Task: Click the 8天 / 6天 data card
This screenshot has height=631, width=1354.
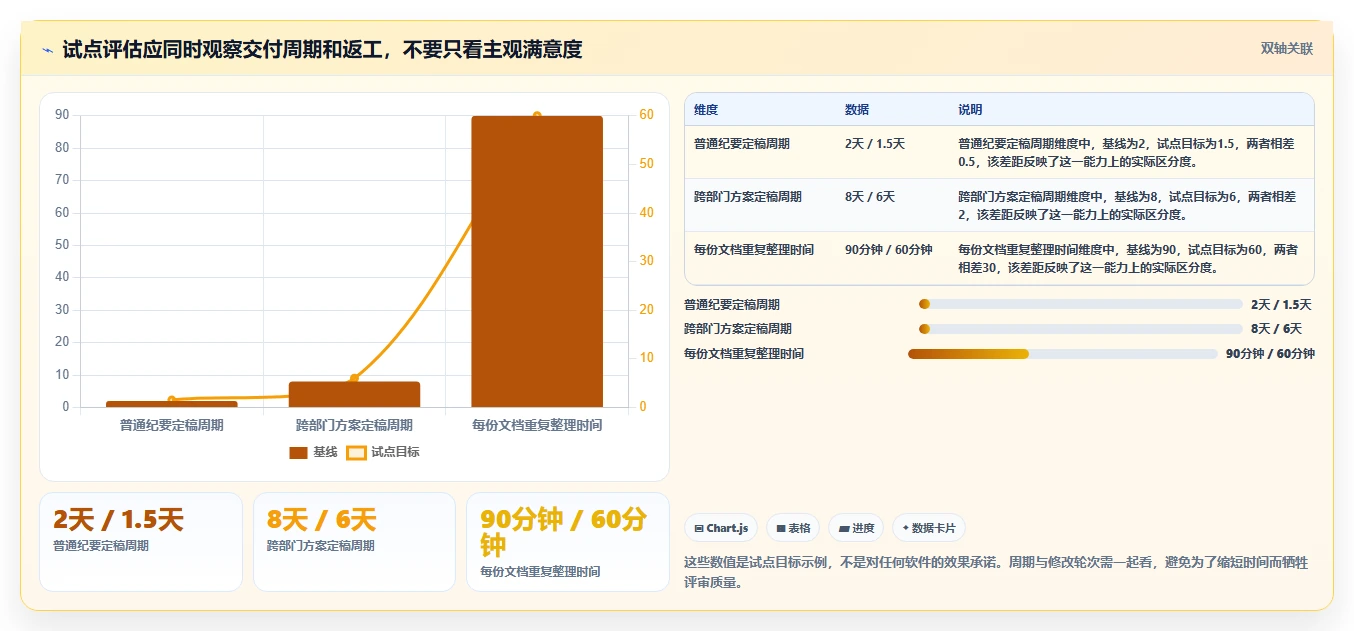Action: 354,542
